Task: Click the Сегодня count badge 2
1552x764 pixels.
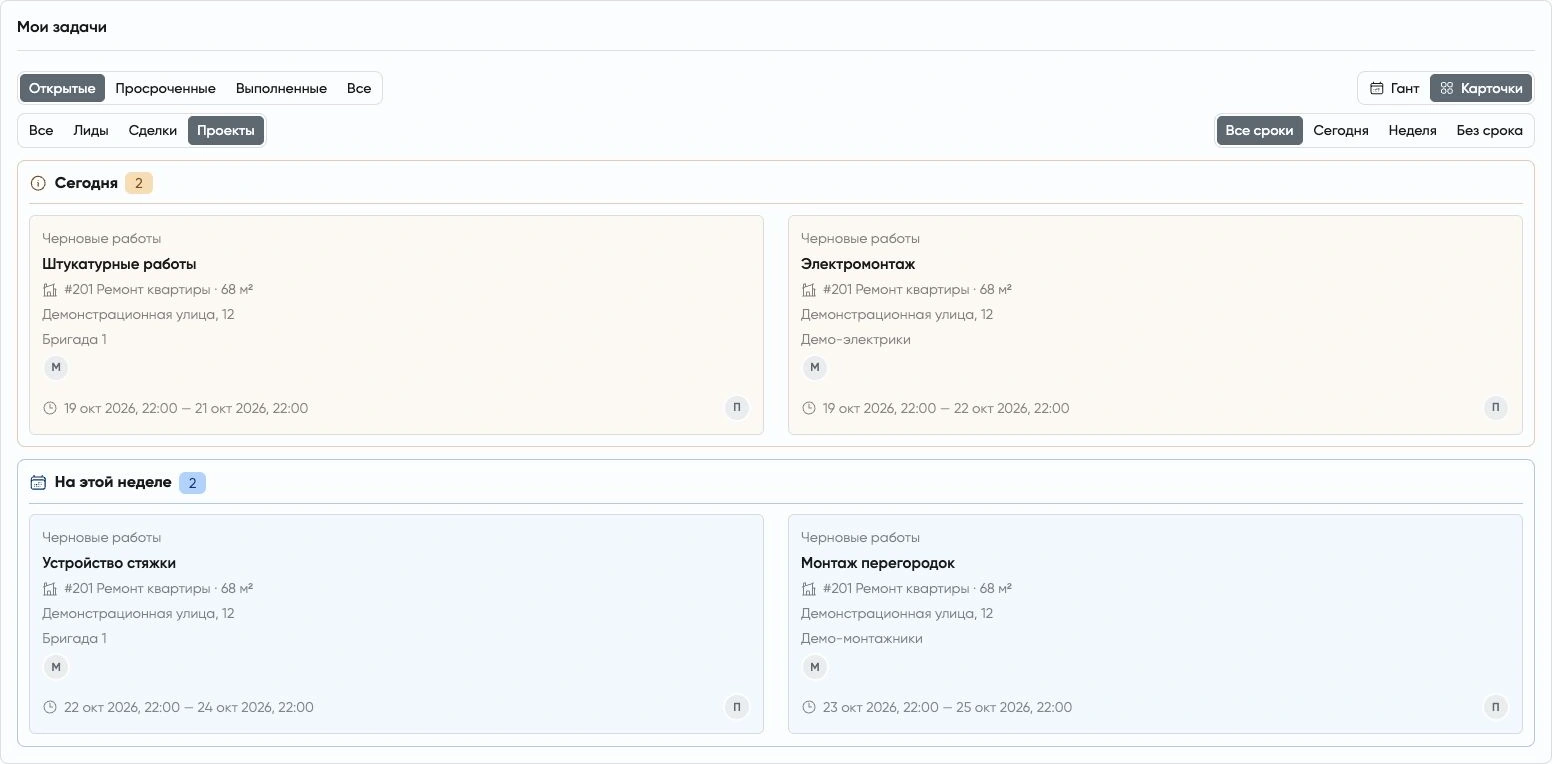Action: coord(139,183)
